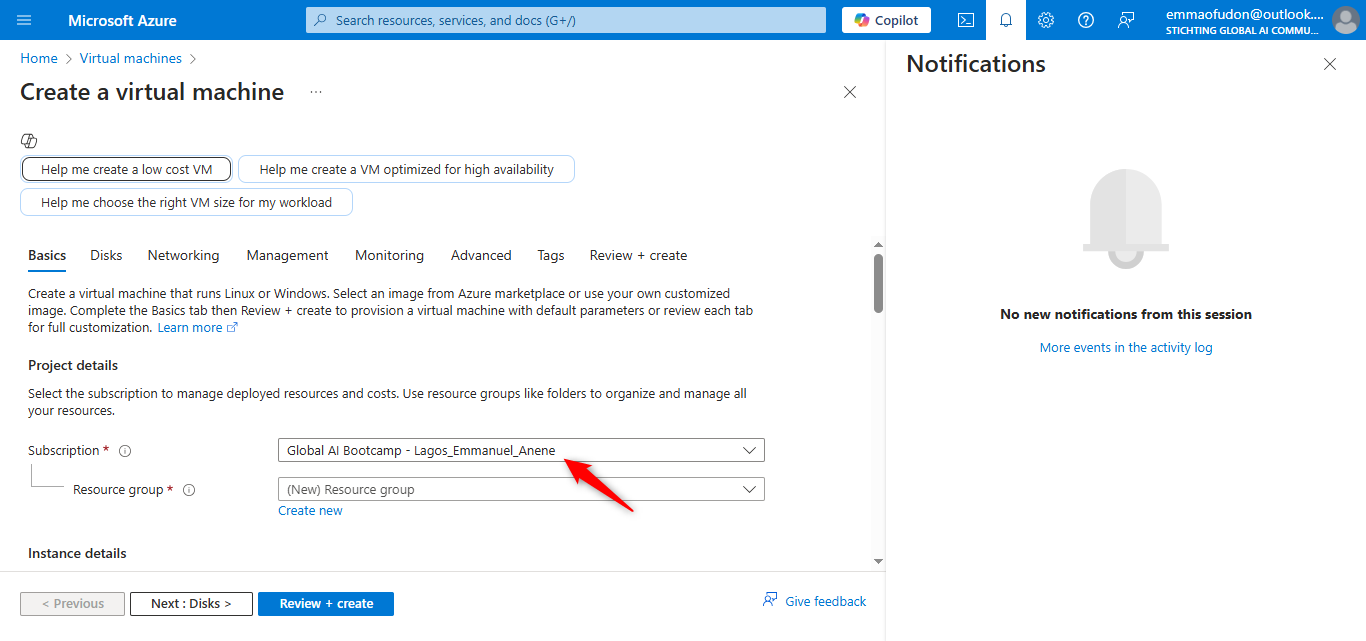Open More events in the activity log

pos(1126,347)
